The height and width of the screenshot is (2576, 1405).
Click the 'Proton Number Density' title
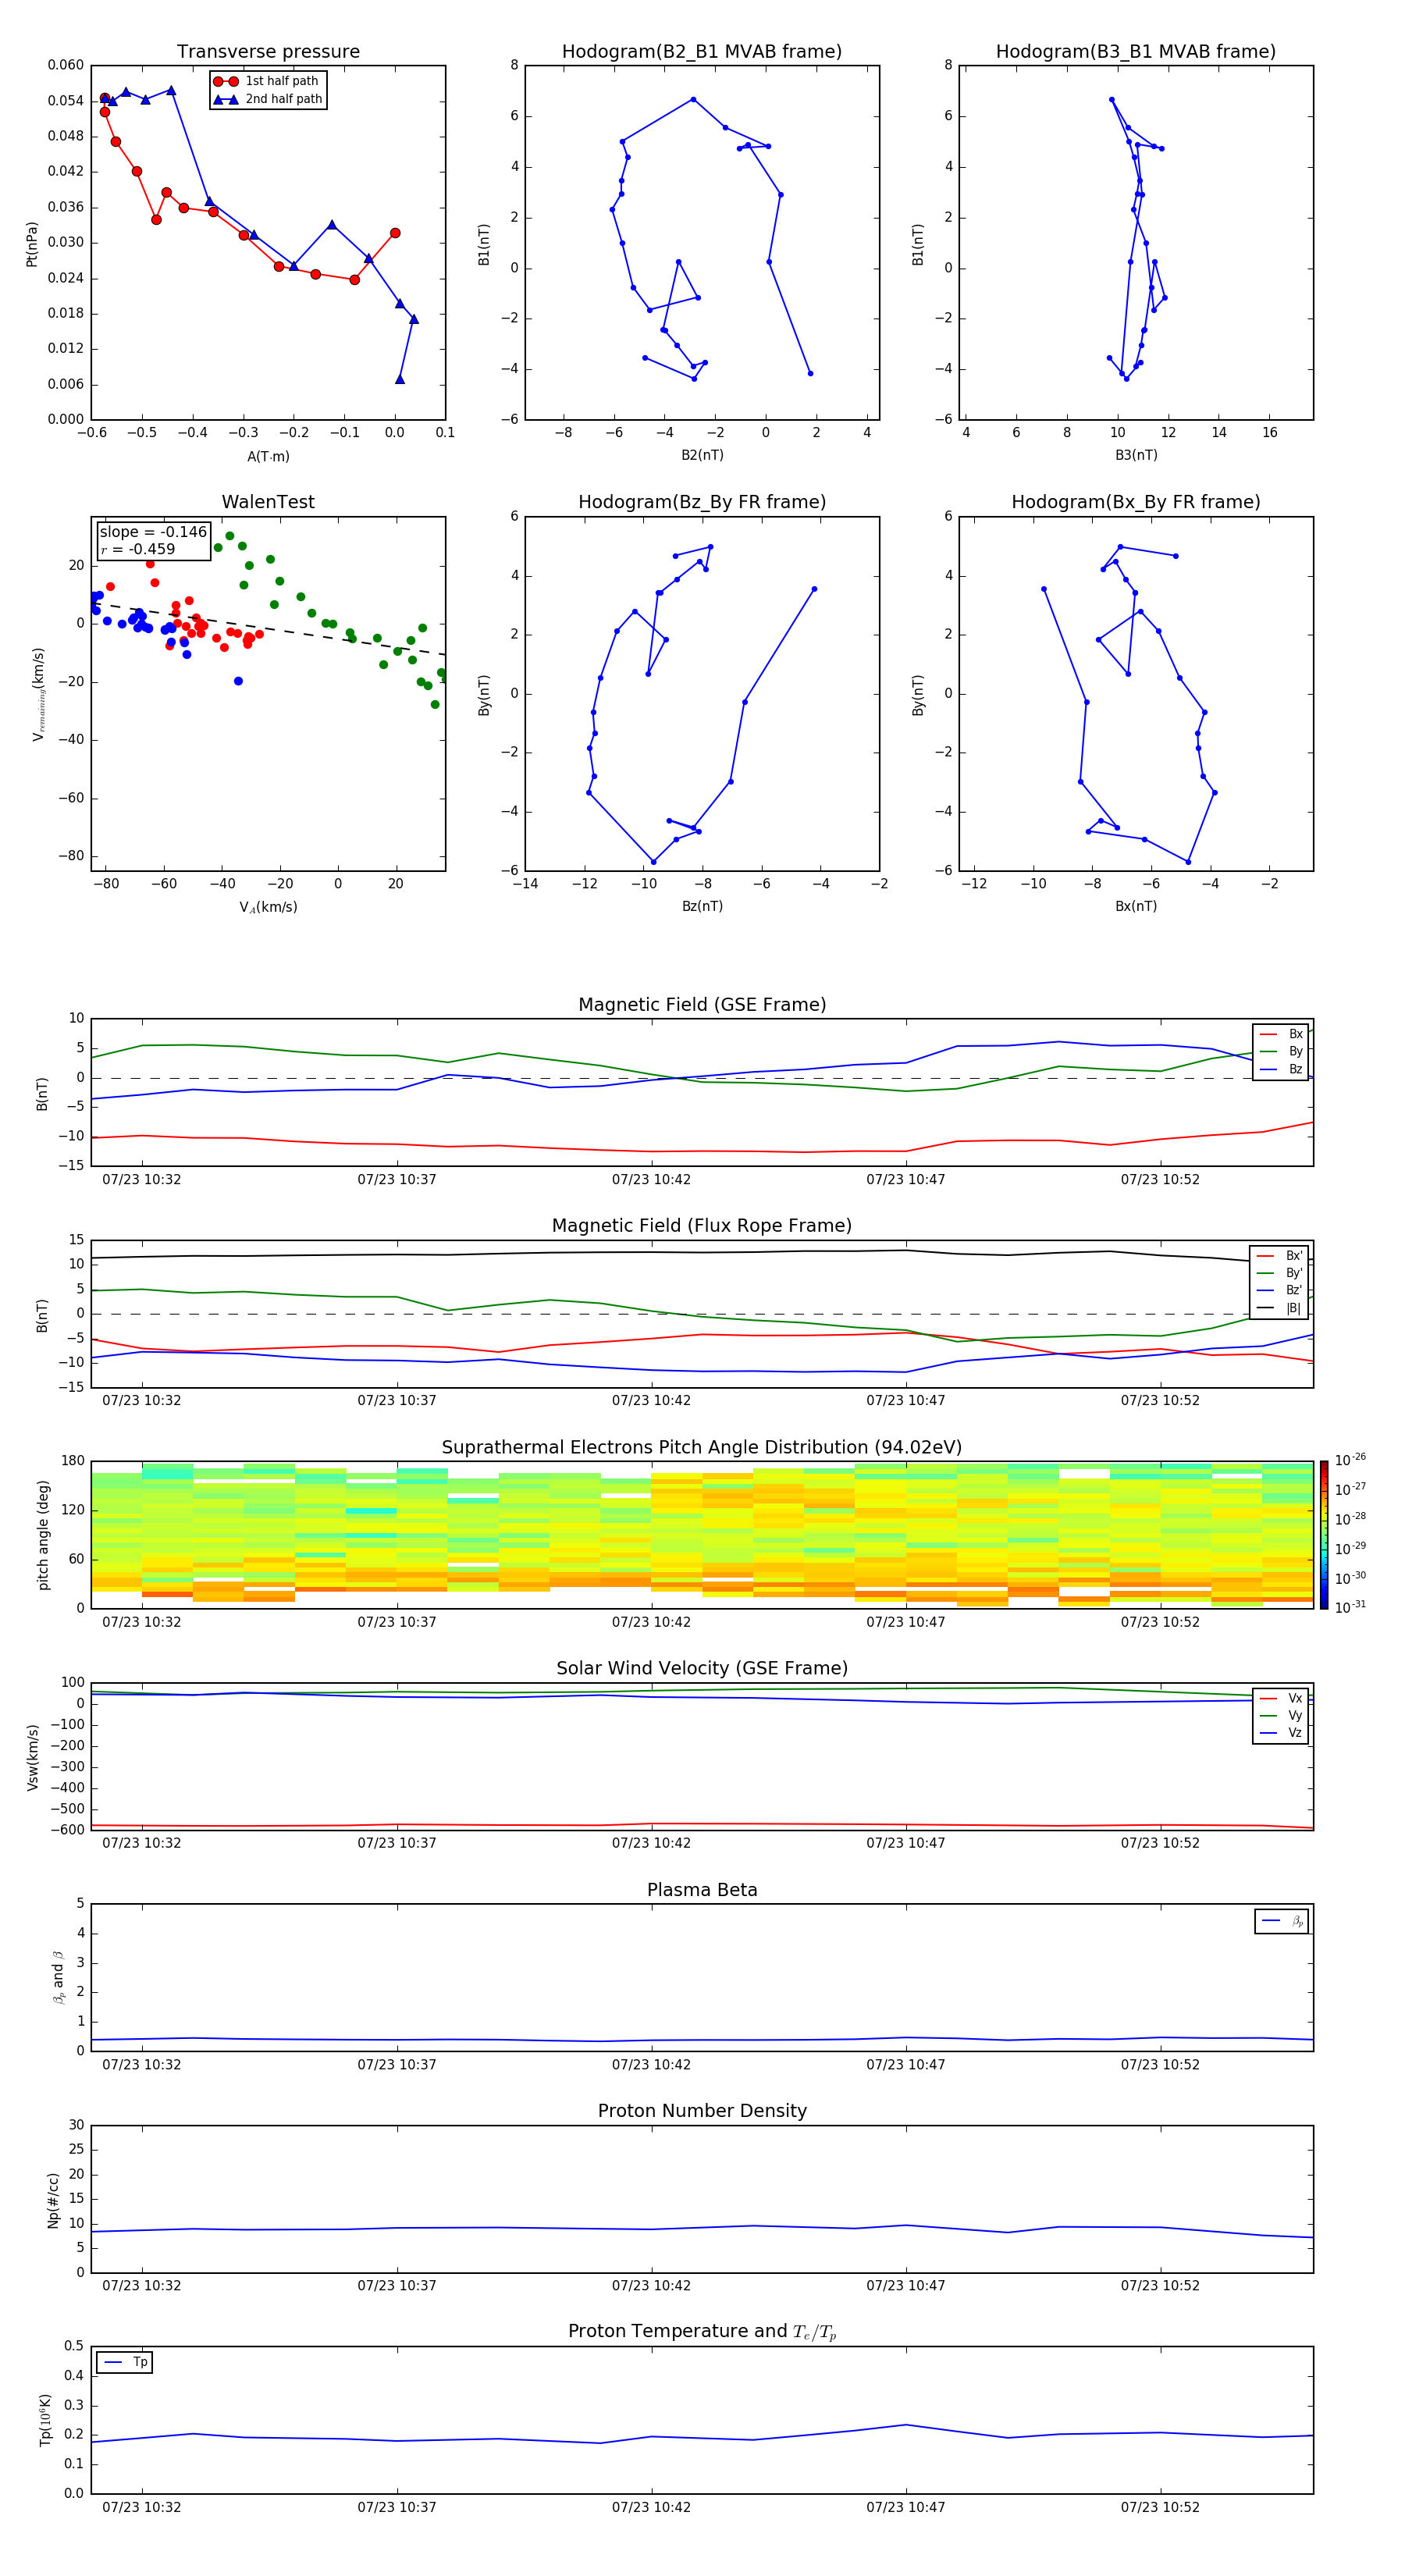(702, 2111)
